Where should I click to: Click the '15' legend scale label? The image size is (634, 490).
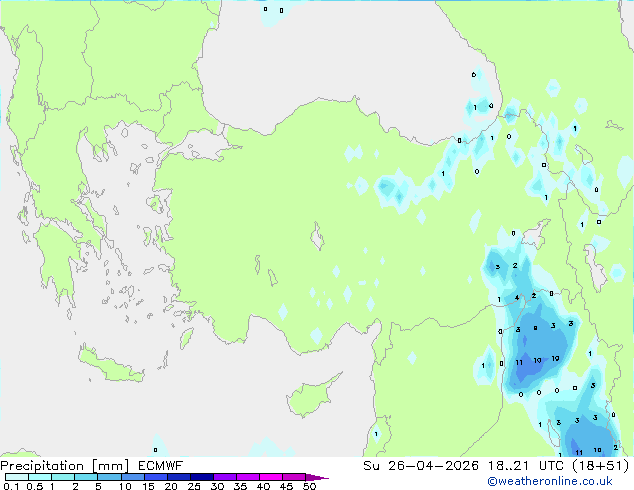pyautogui.click(x=148, y=486)
